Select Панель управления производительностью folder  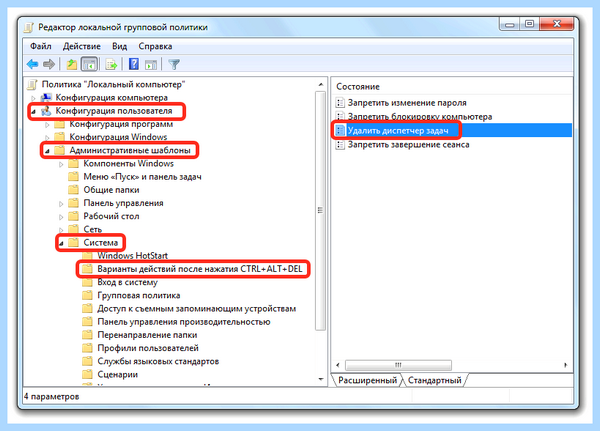[x=184, y=322]
